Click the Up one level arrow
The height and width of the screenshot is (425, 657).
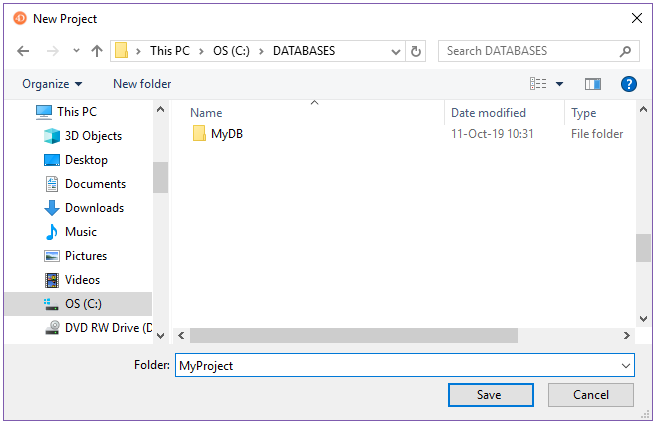[97, 51]
